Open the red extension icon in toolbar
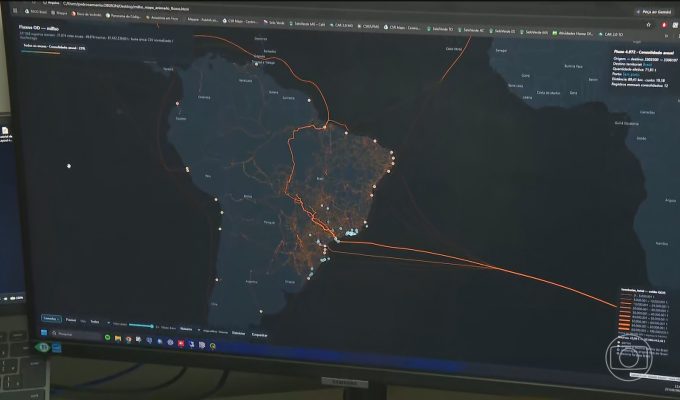Viewport: 680px width, 400px height. click(664, 25)
